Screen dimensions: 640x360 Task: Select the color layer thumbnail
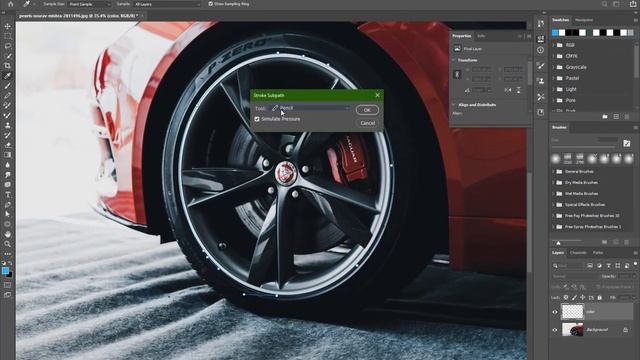coord(572,311)
